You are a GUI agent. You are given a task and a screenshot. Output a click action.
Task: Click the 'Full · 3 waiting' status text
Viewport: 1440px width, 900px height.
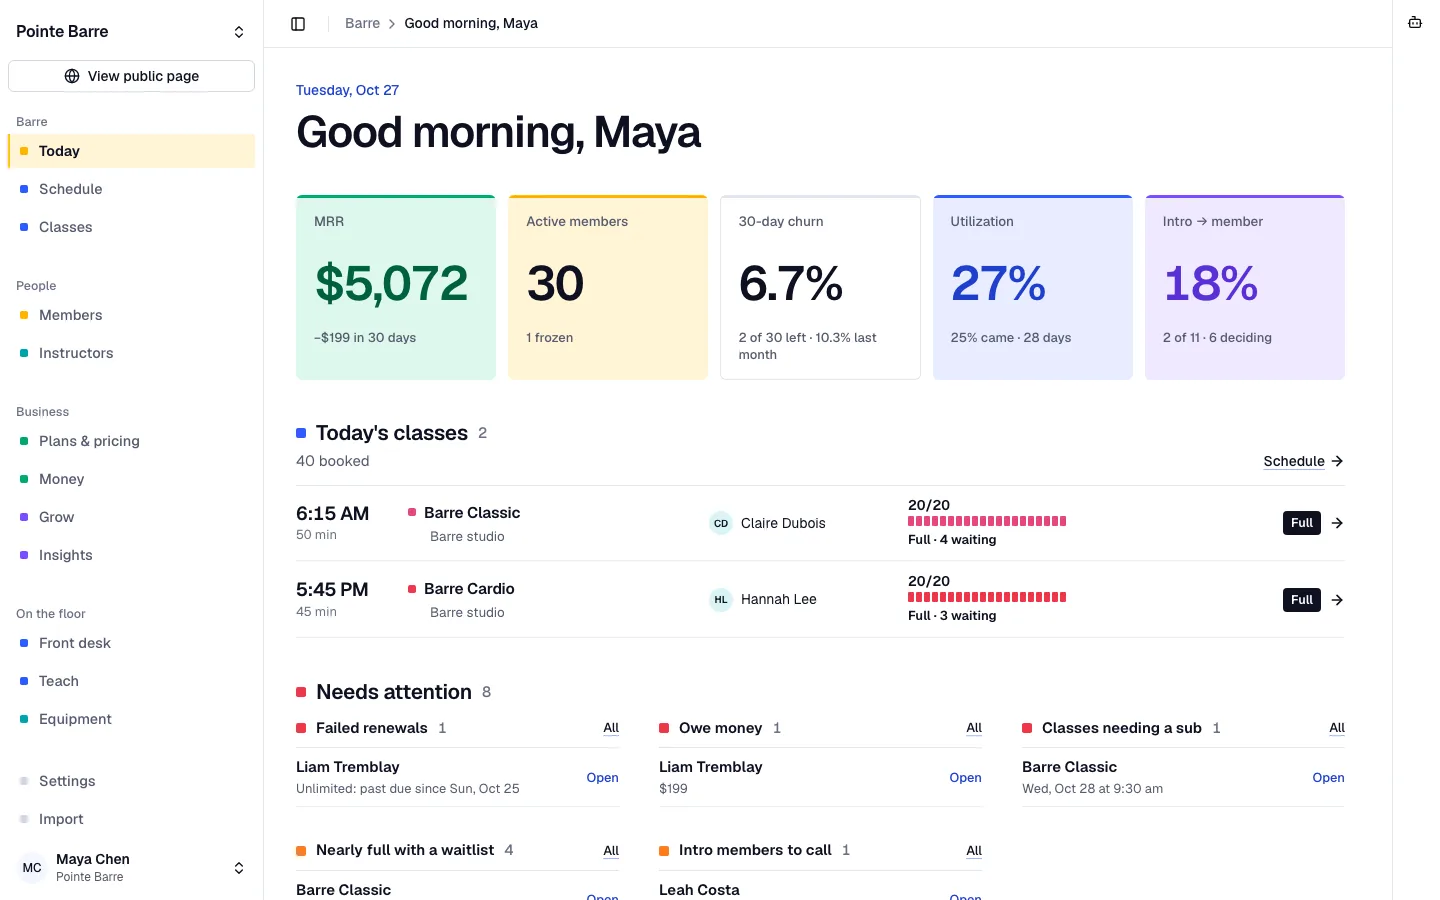coord(952,616)
